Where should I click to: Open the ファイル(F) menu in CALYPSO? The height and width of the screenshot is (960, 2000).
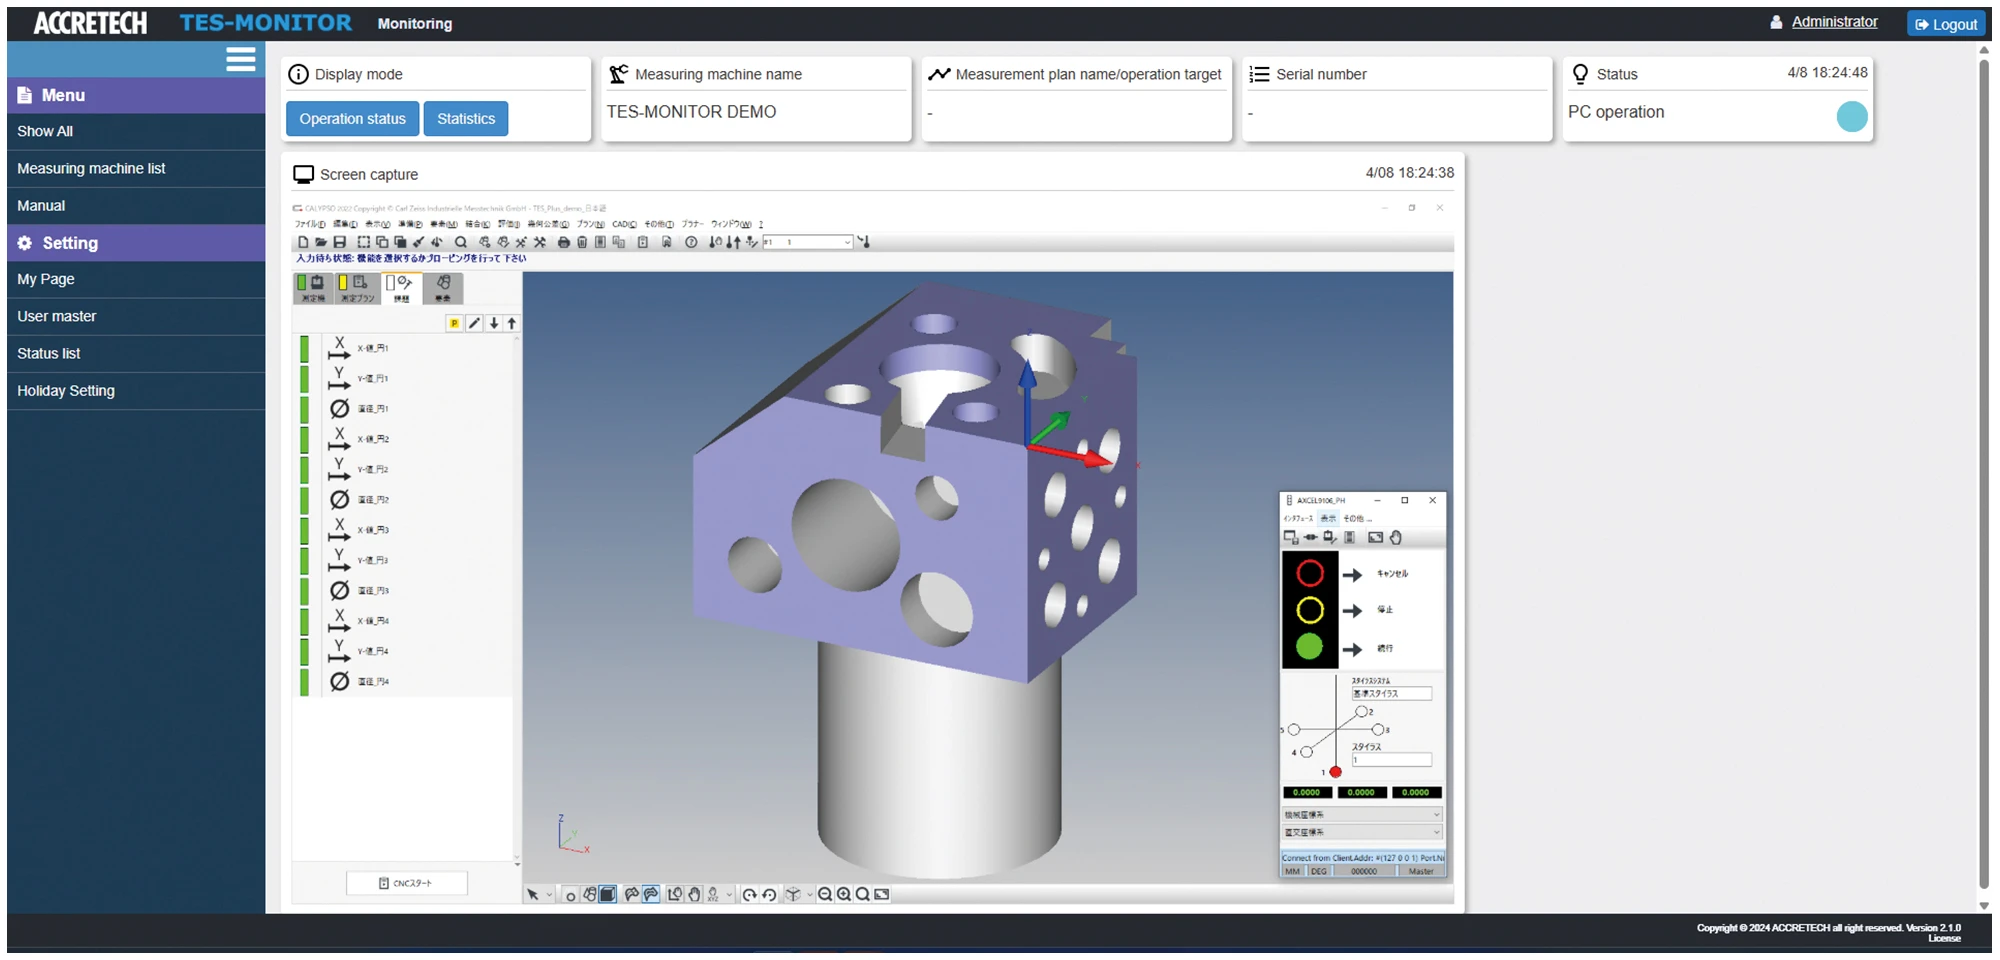pyautogui.click(x=310, y=224)
